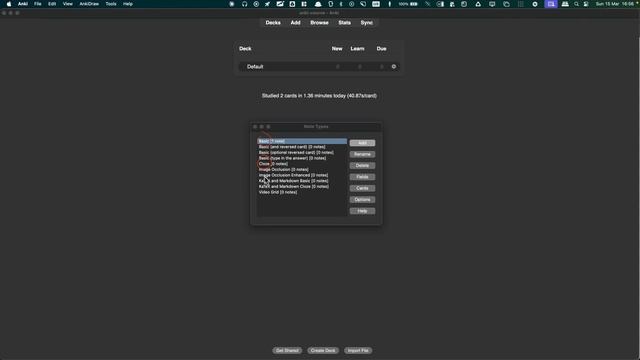Open the AnkiDraw menu
Viewport: 640px width, 360px height.
coord(89,4)
